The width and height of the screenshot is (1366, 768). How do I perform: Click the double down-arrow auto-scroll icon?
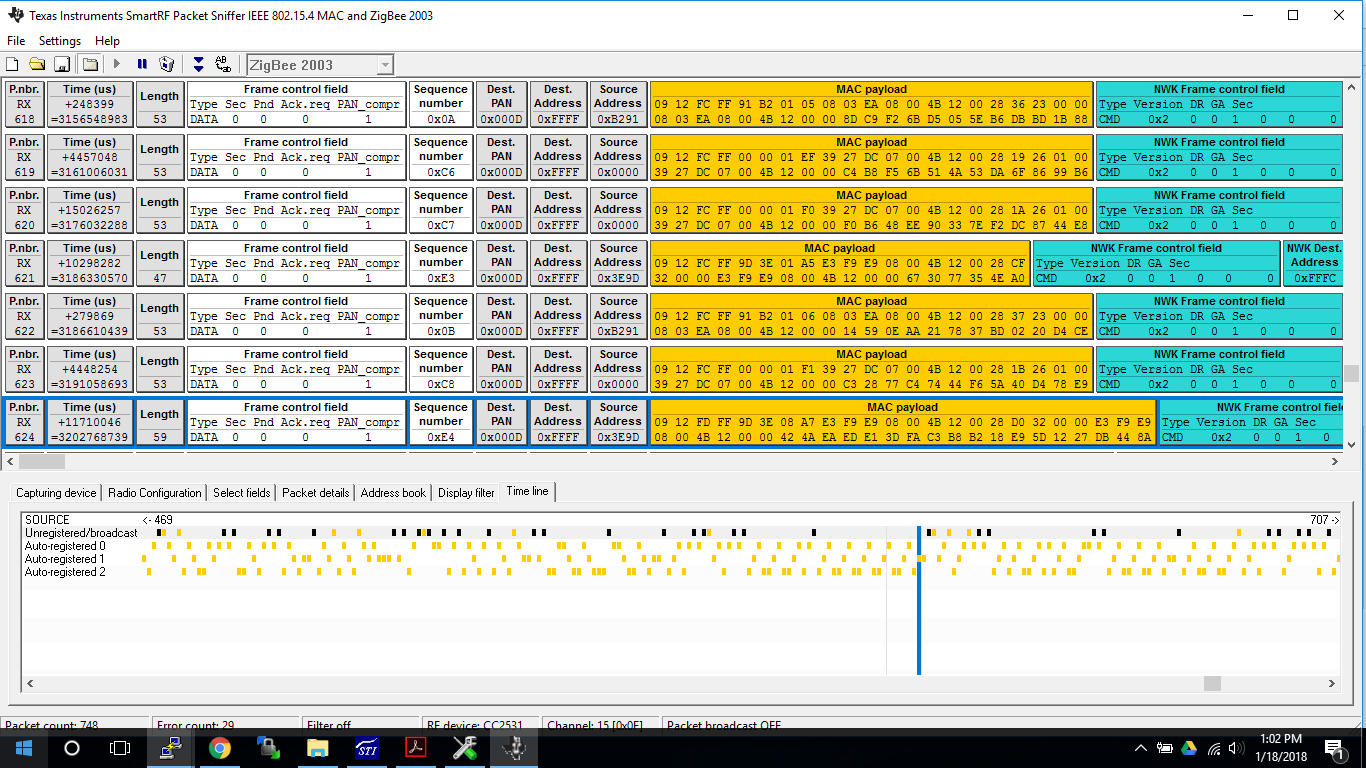(198, 64)
